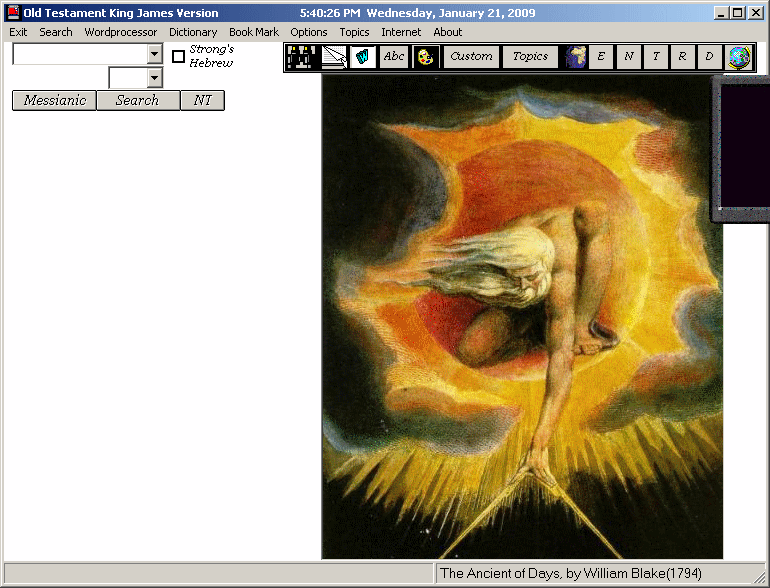The image size is (770, 588).
Task: Open the Exit menu
Action: (x=18, y=32)
